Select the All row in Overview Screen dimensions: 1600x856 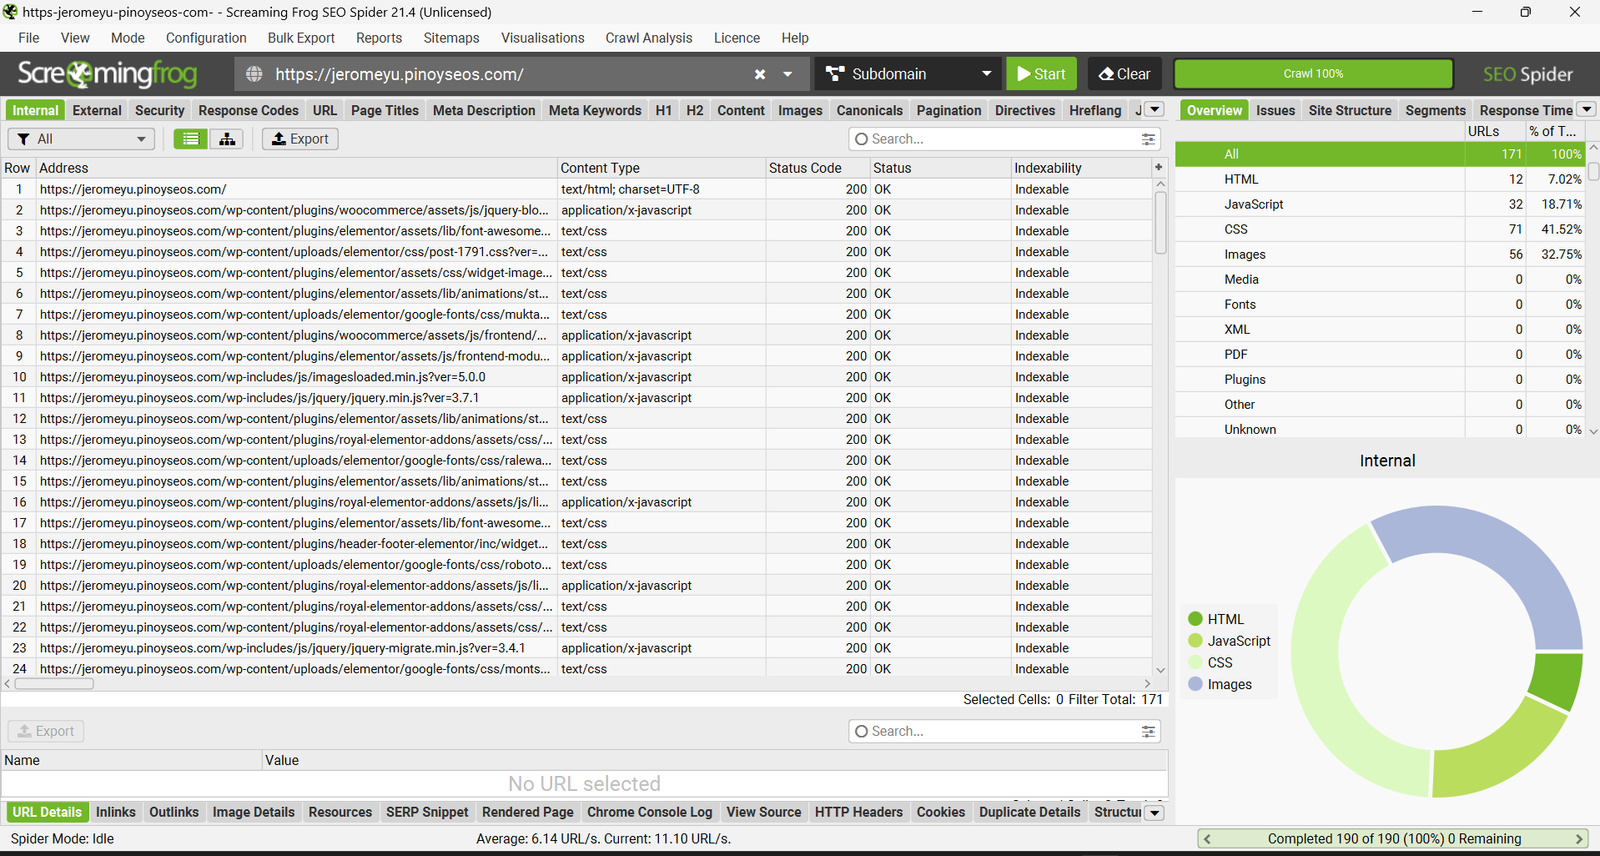pos(1381,154)
